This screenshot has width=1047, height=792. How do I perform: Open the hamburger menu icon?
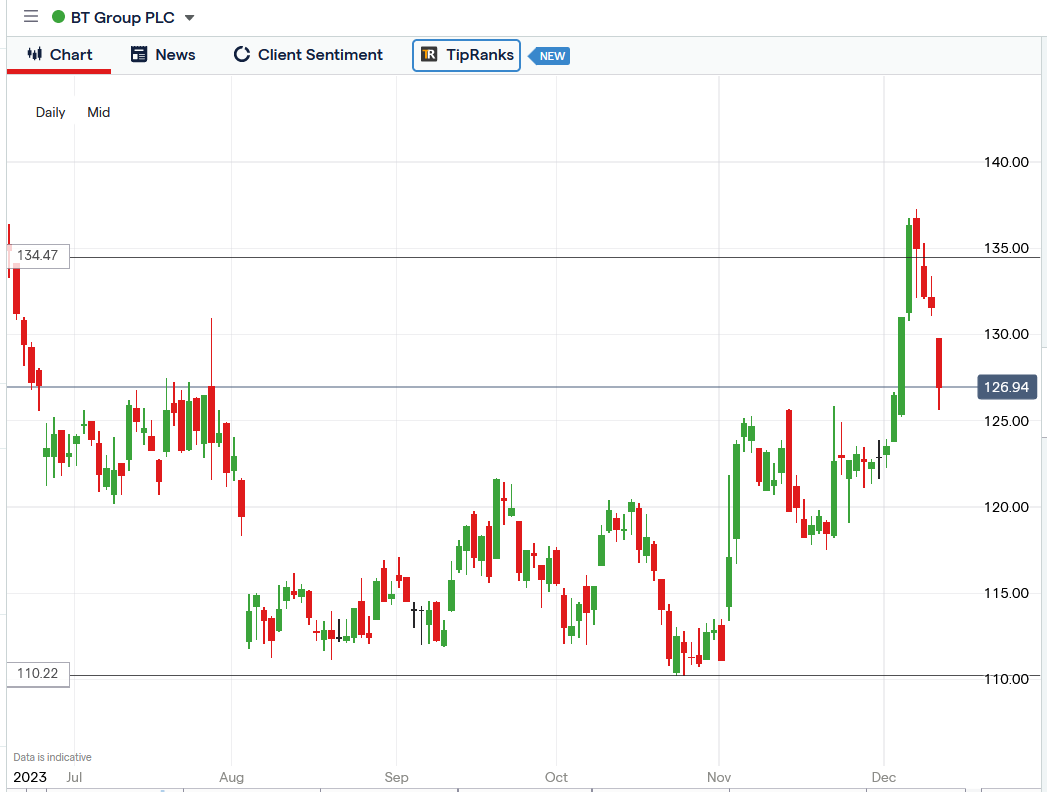(x=31, y=17)
